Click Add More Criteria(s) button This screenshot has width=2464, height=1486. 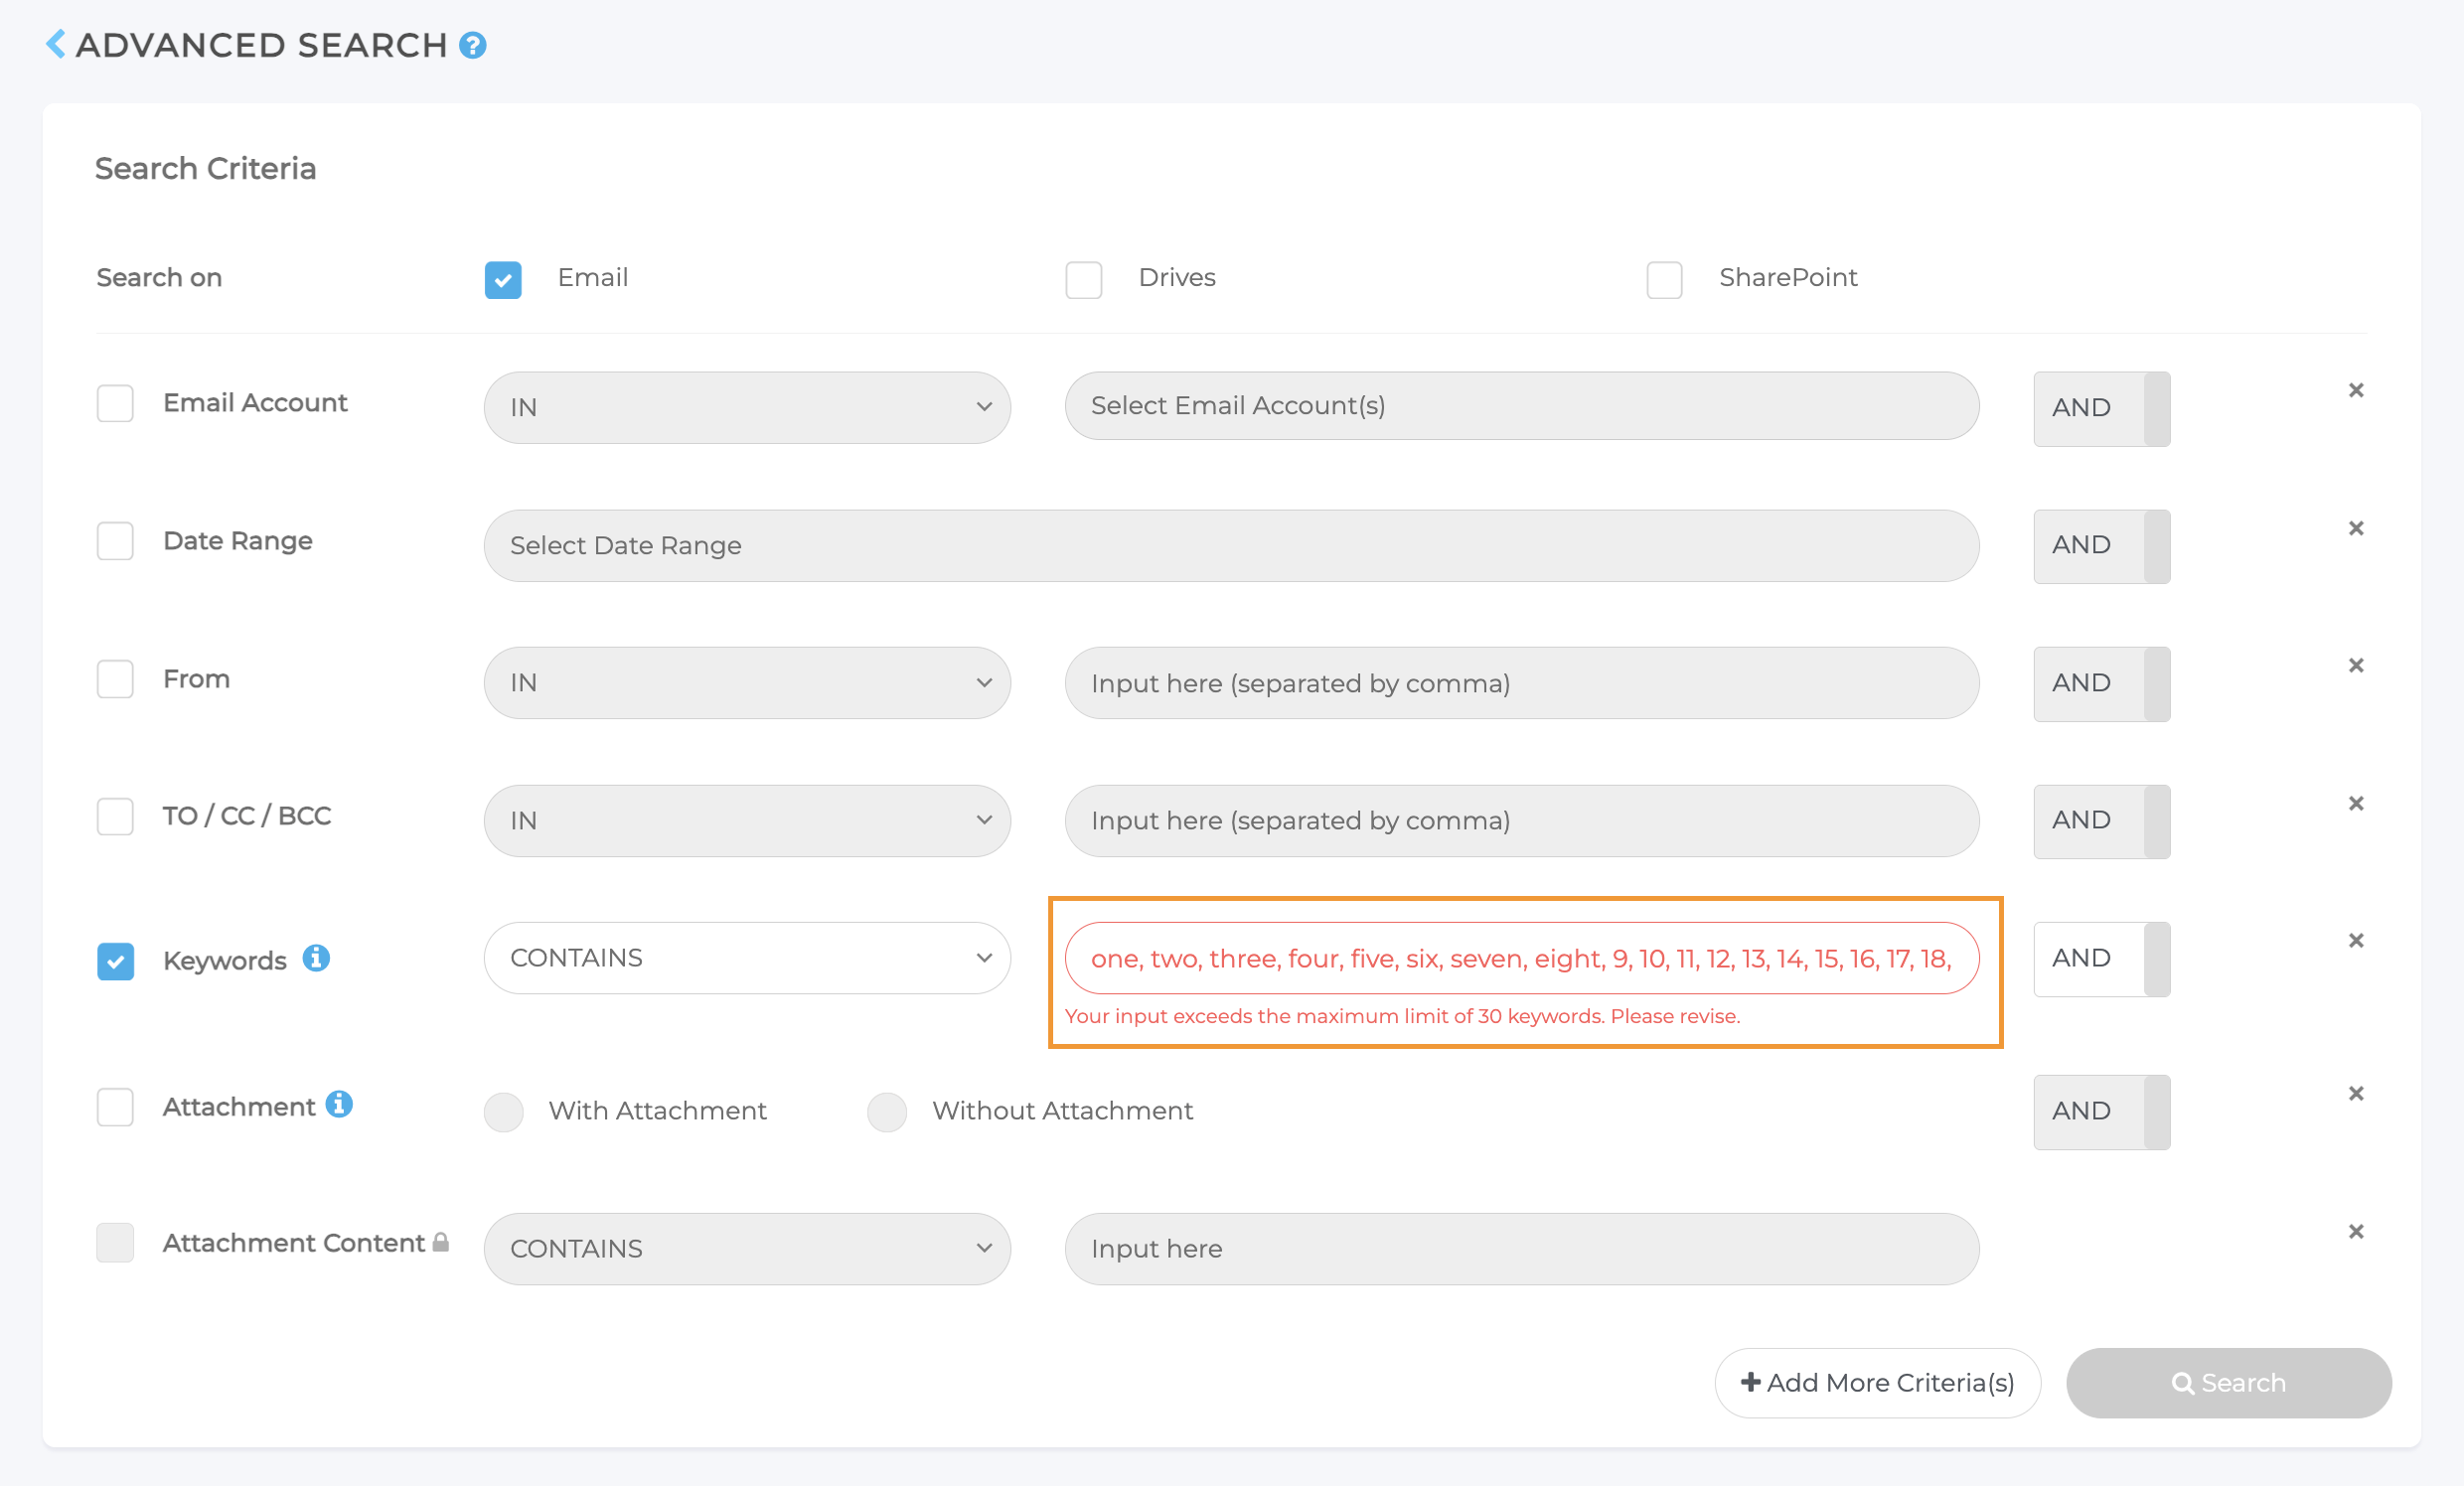pyautogui.click(x=1876, y=1383)
